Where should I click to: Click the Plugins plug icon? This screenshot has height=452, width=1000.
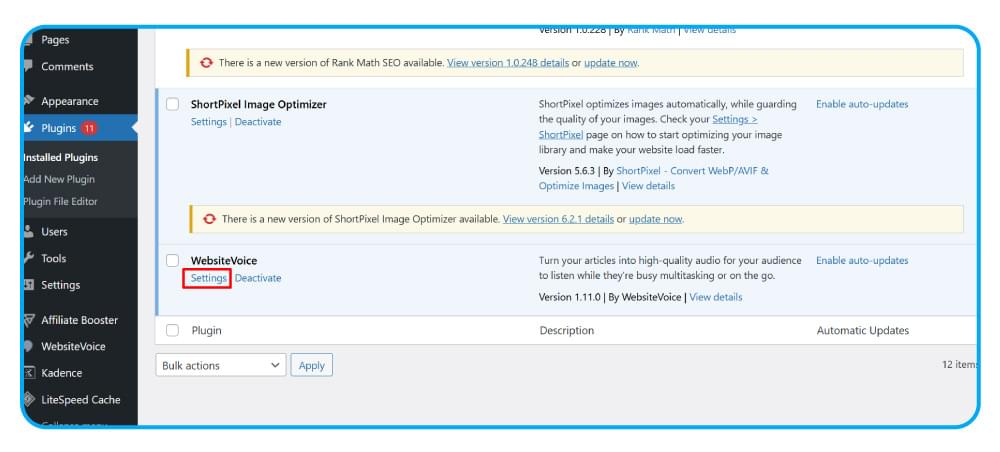click(x=28, y=128)
